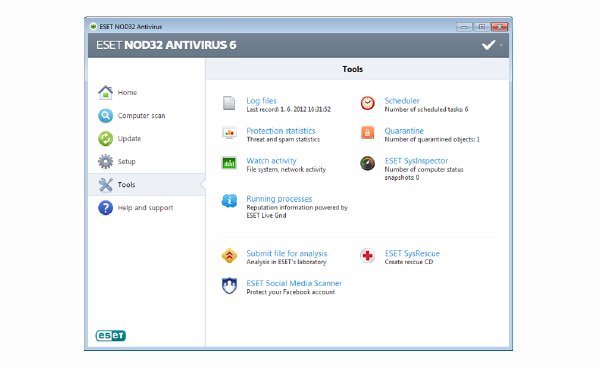Click the Help and support question icon
The image size is (600, 369).
[x=105, y=208]
